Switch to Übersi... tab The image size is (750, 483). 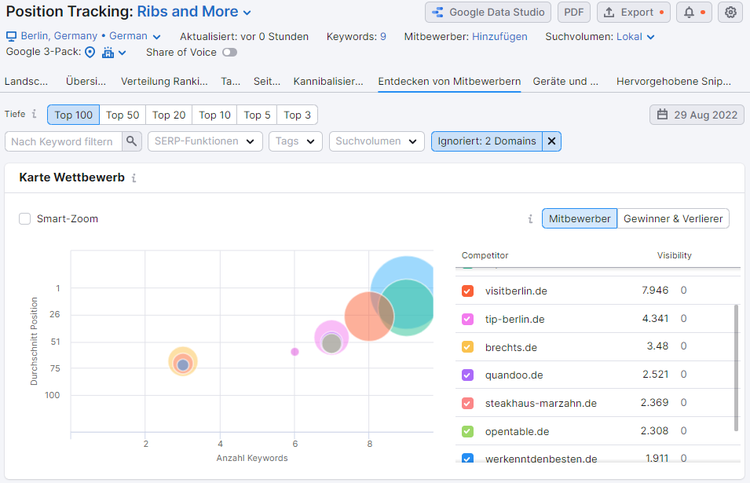pyautogui.click(x=86, y=81)
